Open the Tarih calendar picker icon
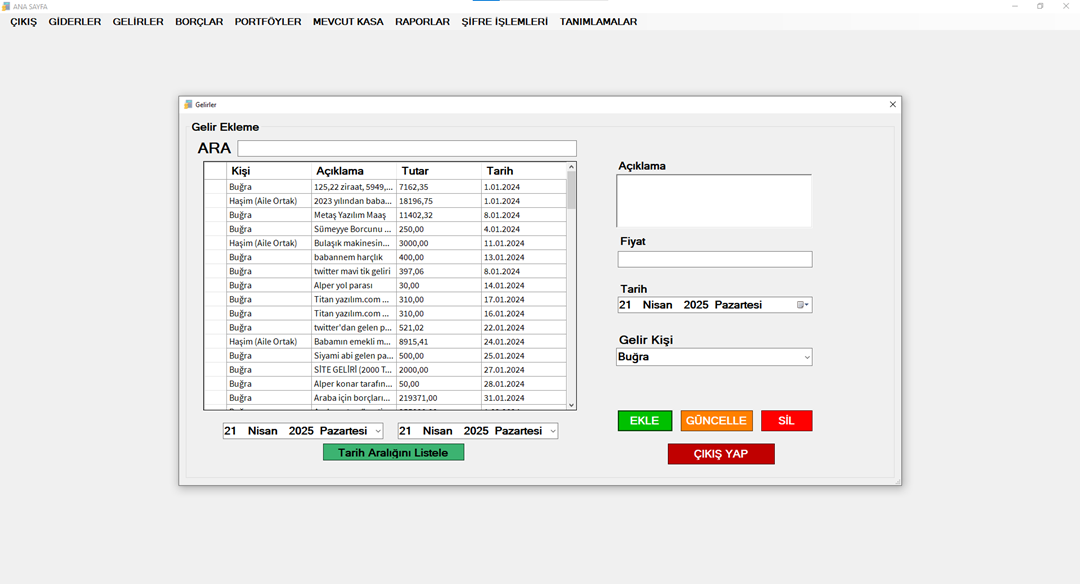1080x584 pixels. pyautogui.click(x=803, y=305)
